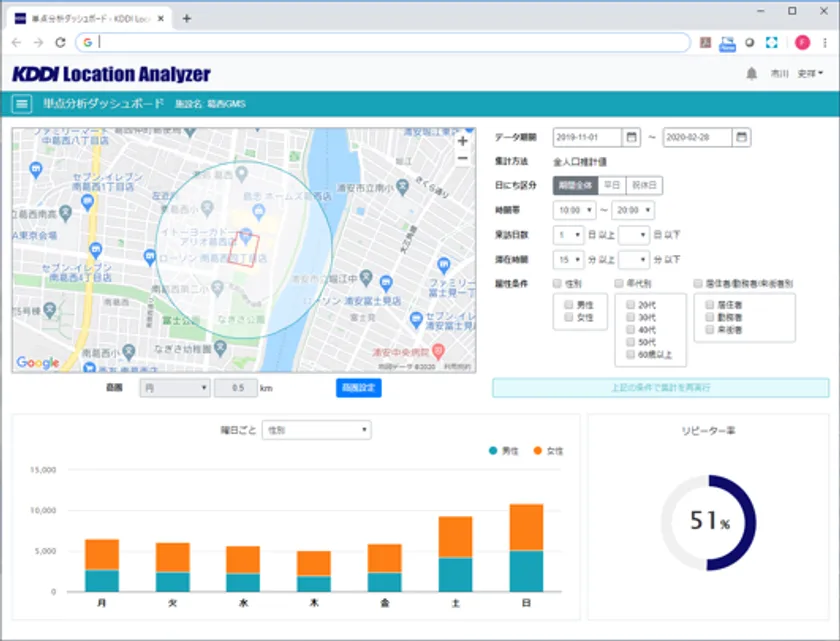Switch to the 祝休日 day-type tab
Viewport: 840px width, 641px height.
(x=644, y=185)
